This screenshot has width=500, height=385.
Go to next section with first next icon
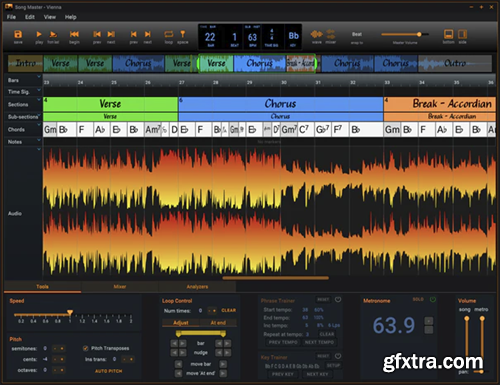click(x=111, y=34)
